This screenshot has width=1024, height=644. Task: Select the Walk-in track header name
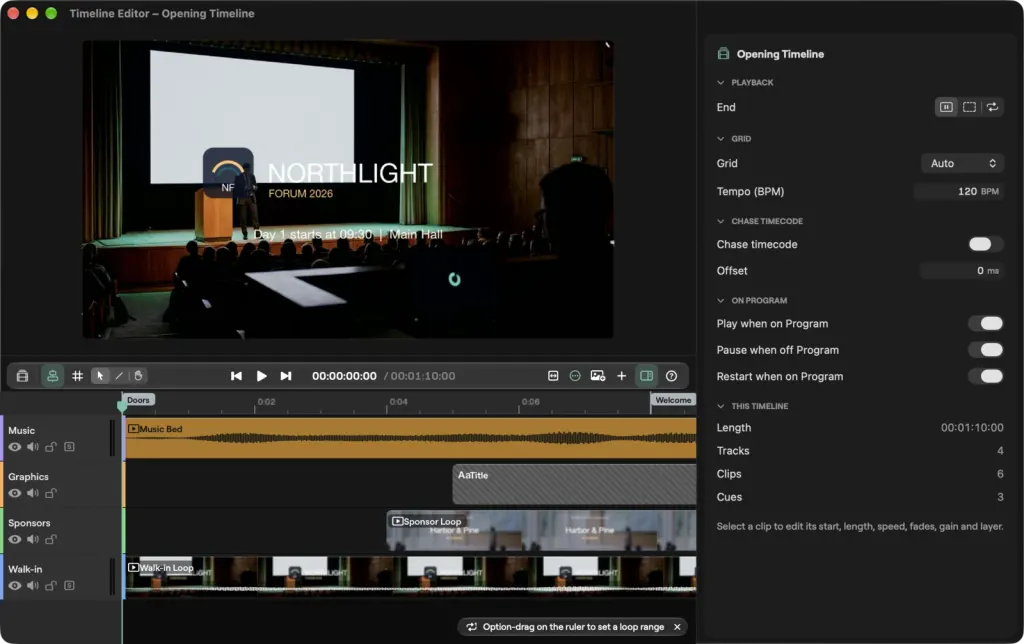(25, 570)
